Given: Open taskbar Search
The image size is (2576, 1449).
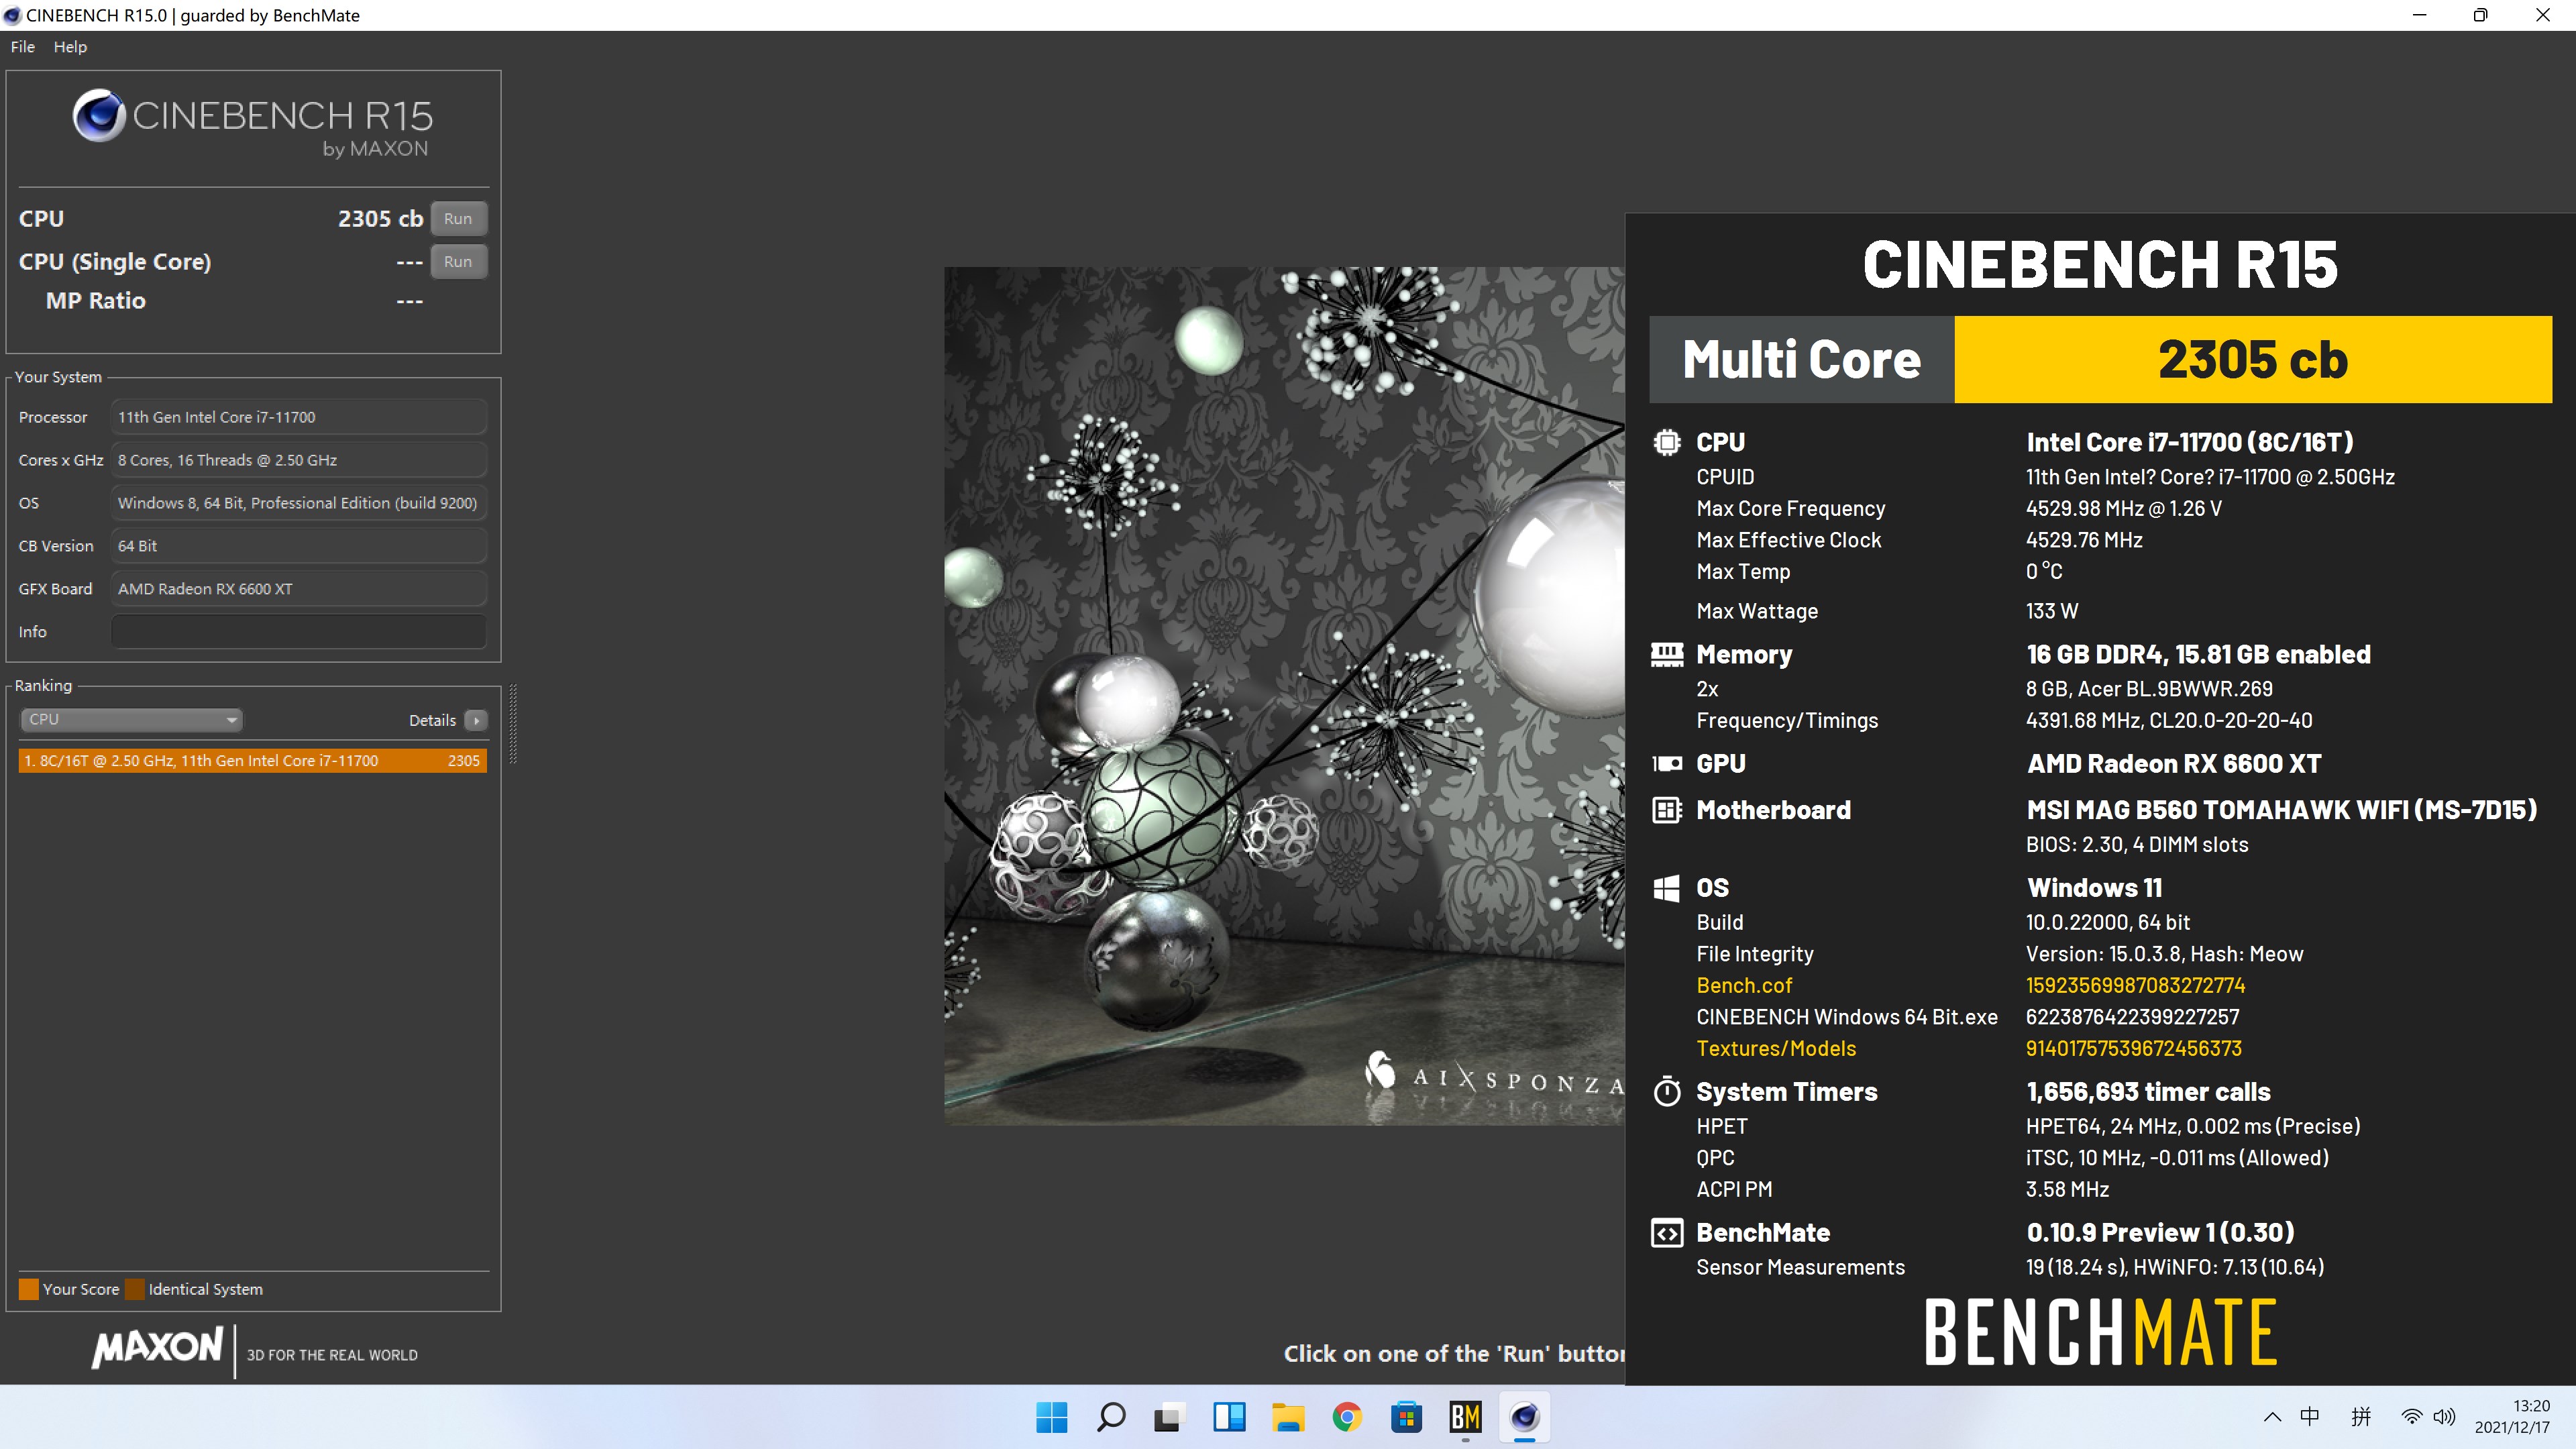Looking at the screenshot, I should tap(1111, 1417).
